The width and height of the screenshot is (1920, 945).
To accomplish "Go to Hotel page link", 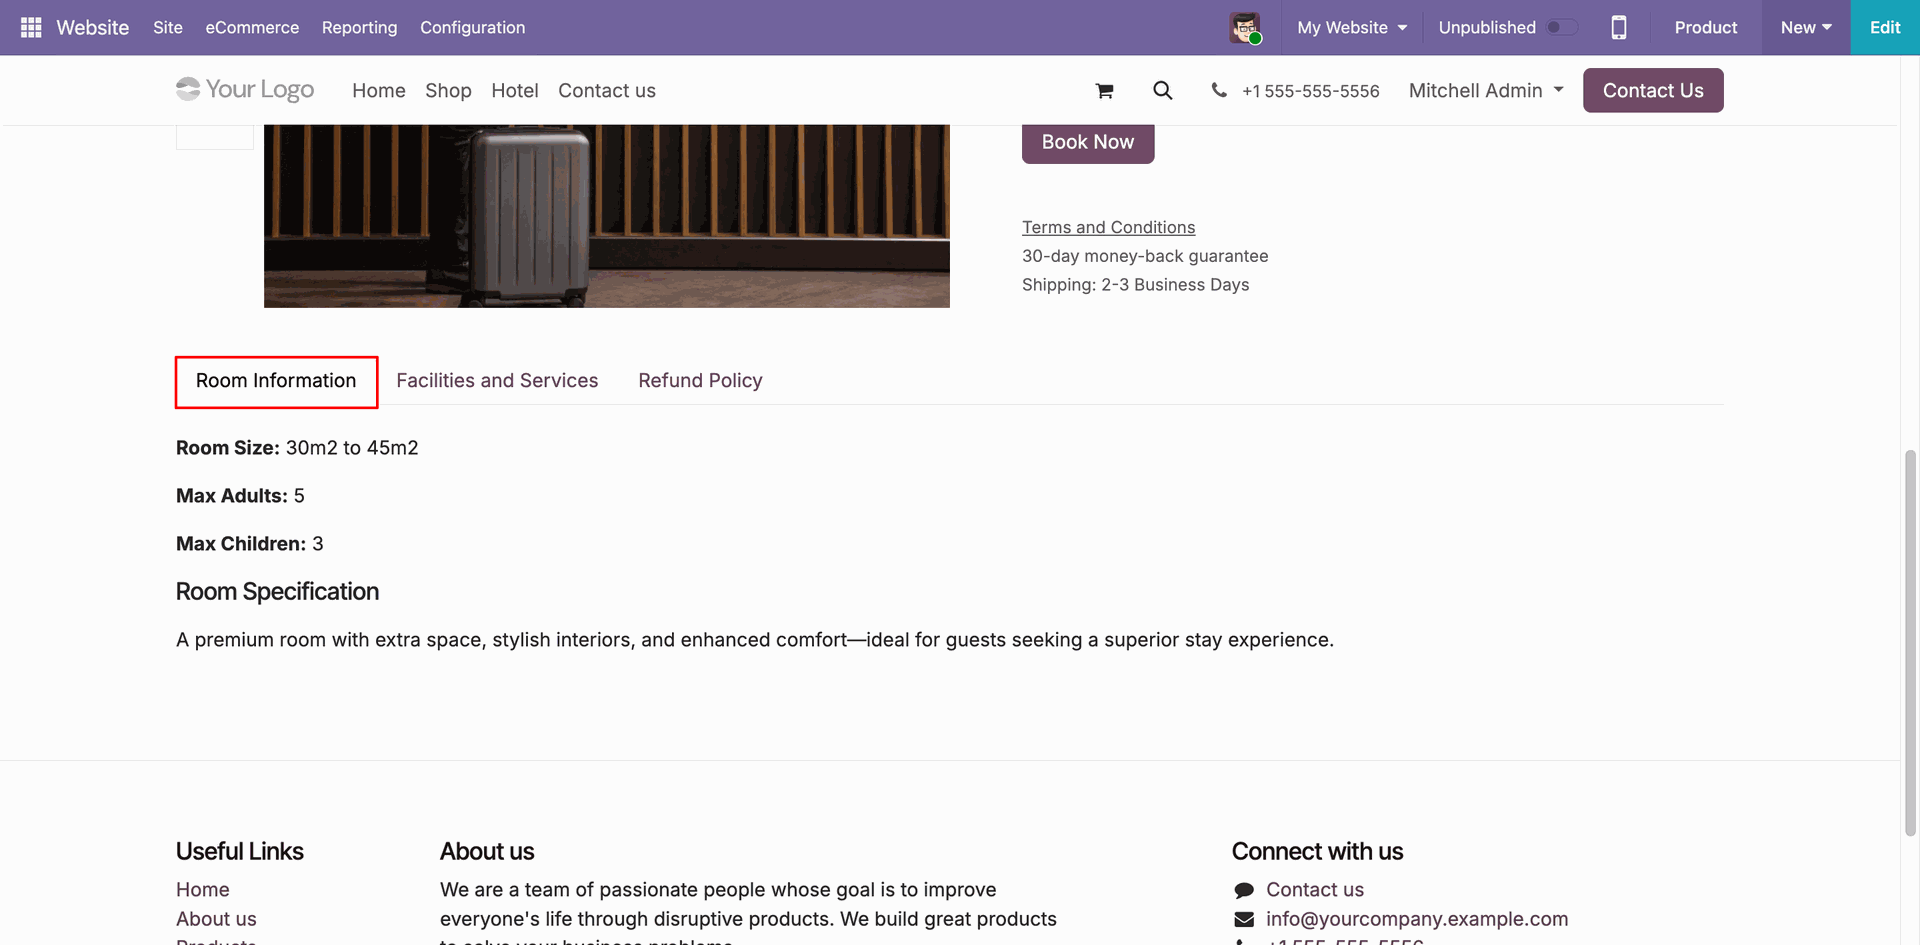I will tap(515, 90).
